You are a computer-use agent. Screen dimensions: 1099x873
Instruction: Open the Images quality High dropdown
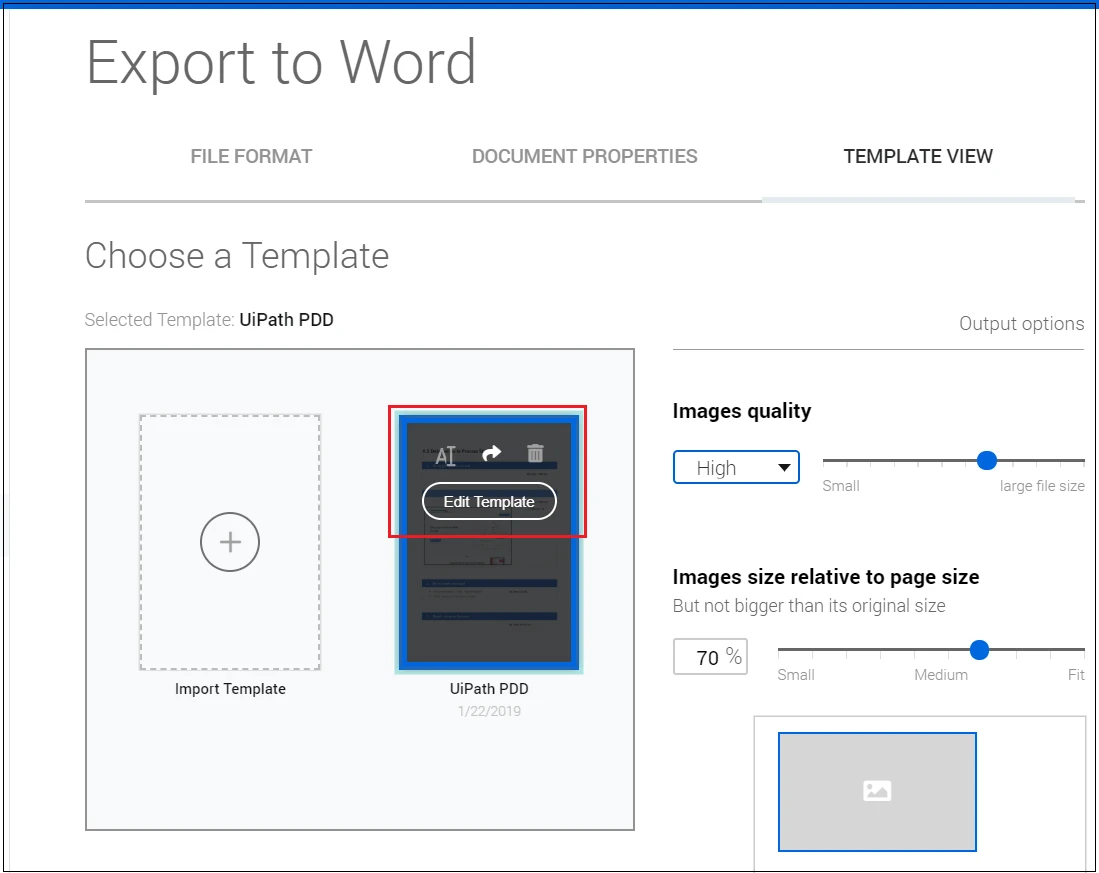736,467
